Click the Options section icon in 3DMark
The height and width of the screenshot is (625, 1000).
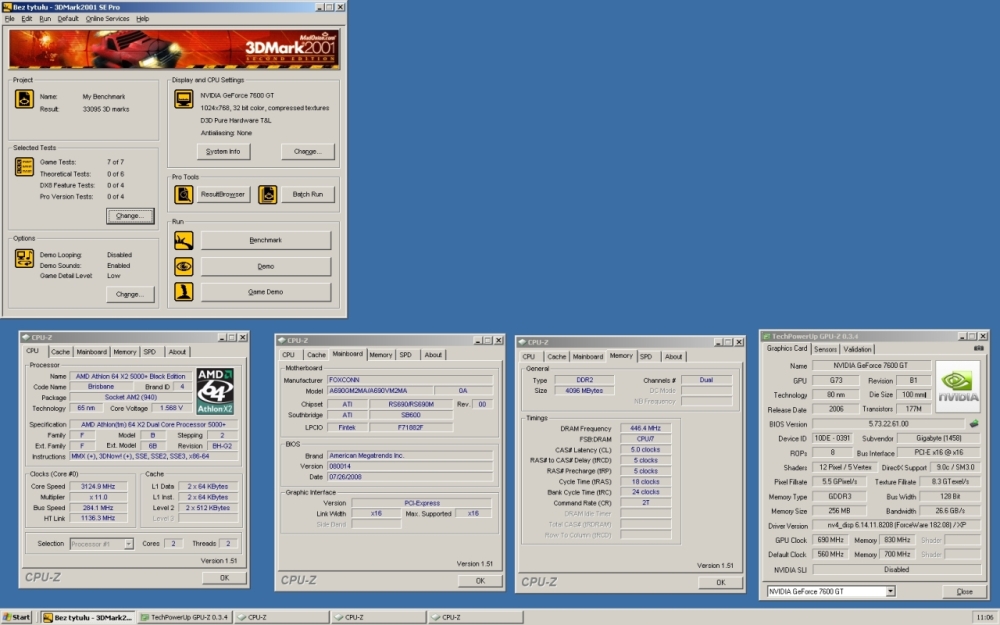[24, 258]
